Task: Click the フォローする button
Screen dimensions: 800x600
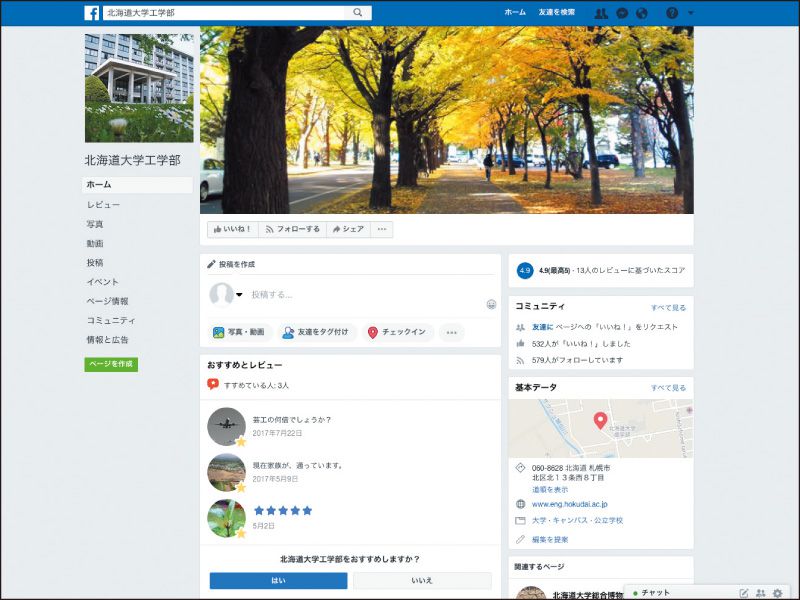Action: pyautogui.click(x=292, y=230)
